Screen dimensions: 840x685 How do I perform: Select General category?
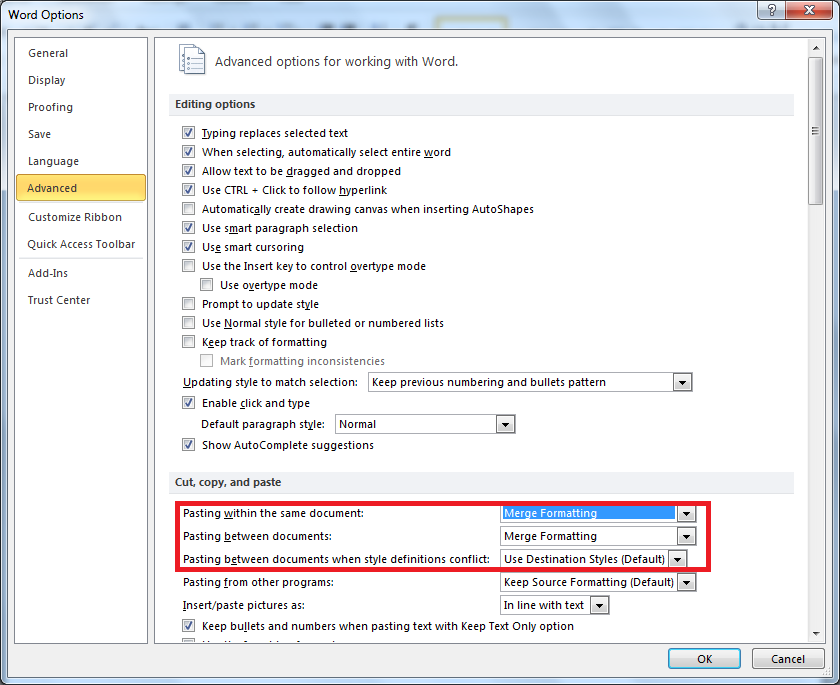click(81, 53)
